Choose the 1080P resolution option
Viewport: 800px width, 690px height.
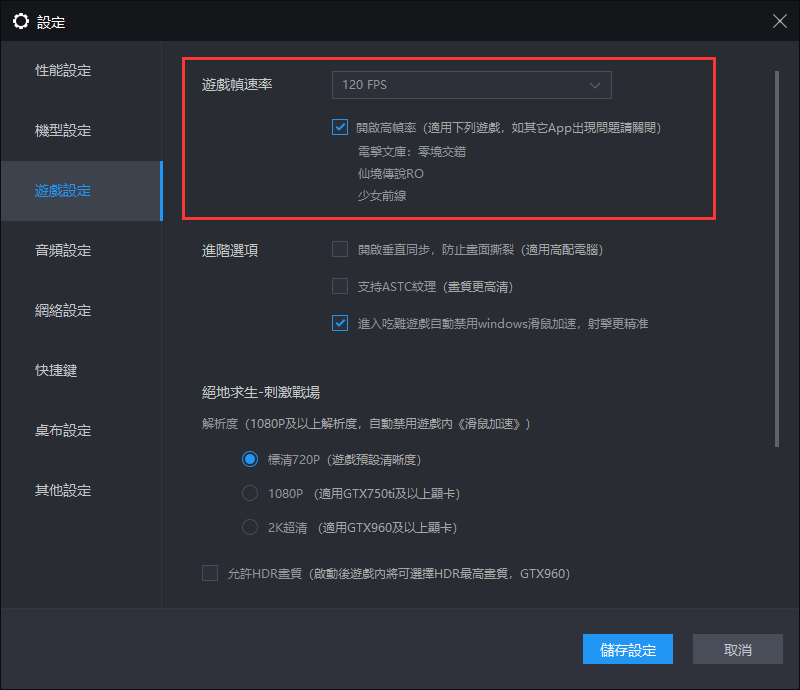250,493
